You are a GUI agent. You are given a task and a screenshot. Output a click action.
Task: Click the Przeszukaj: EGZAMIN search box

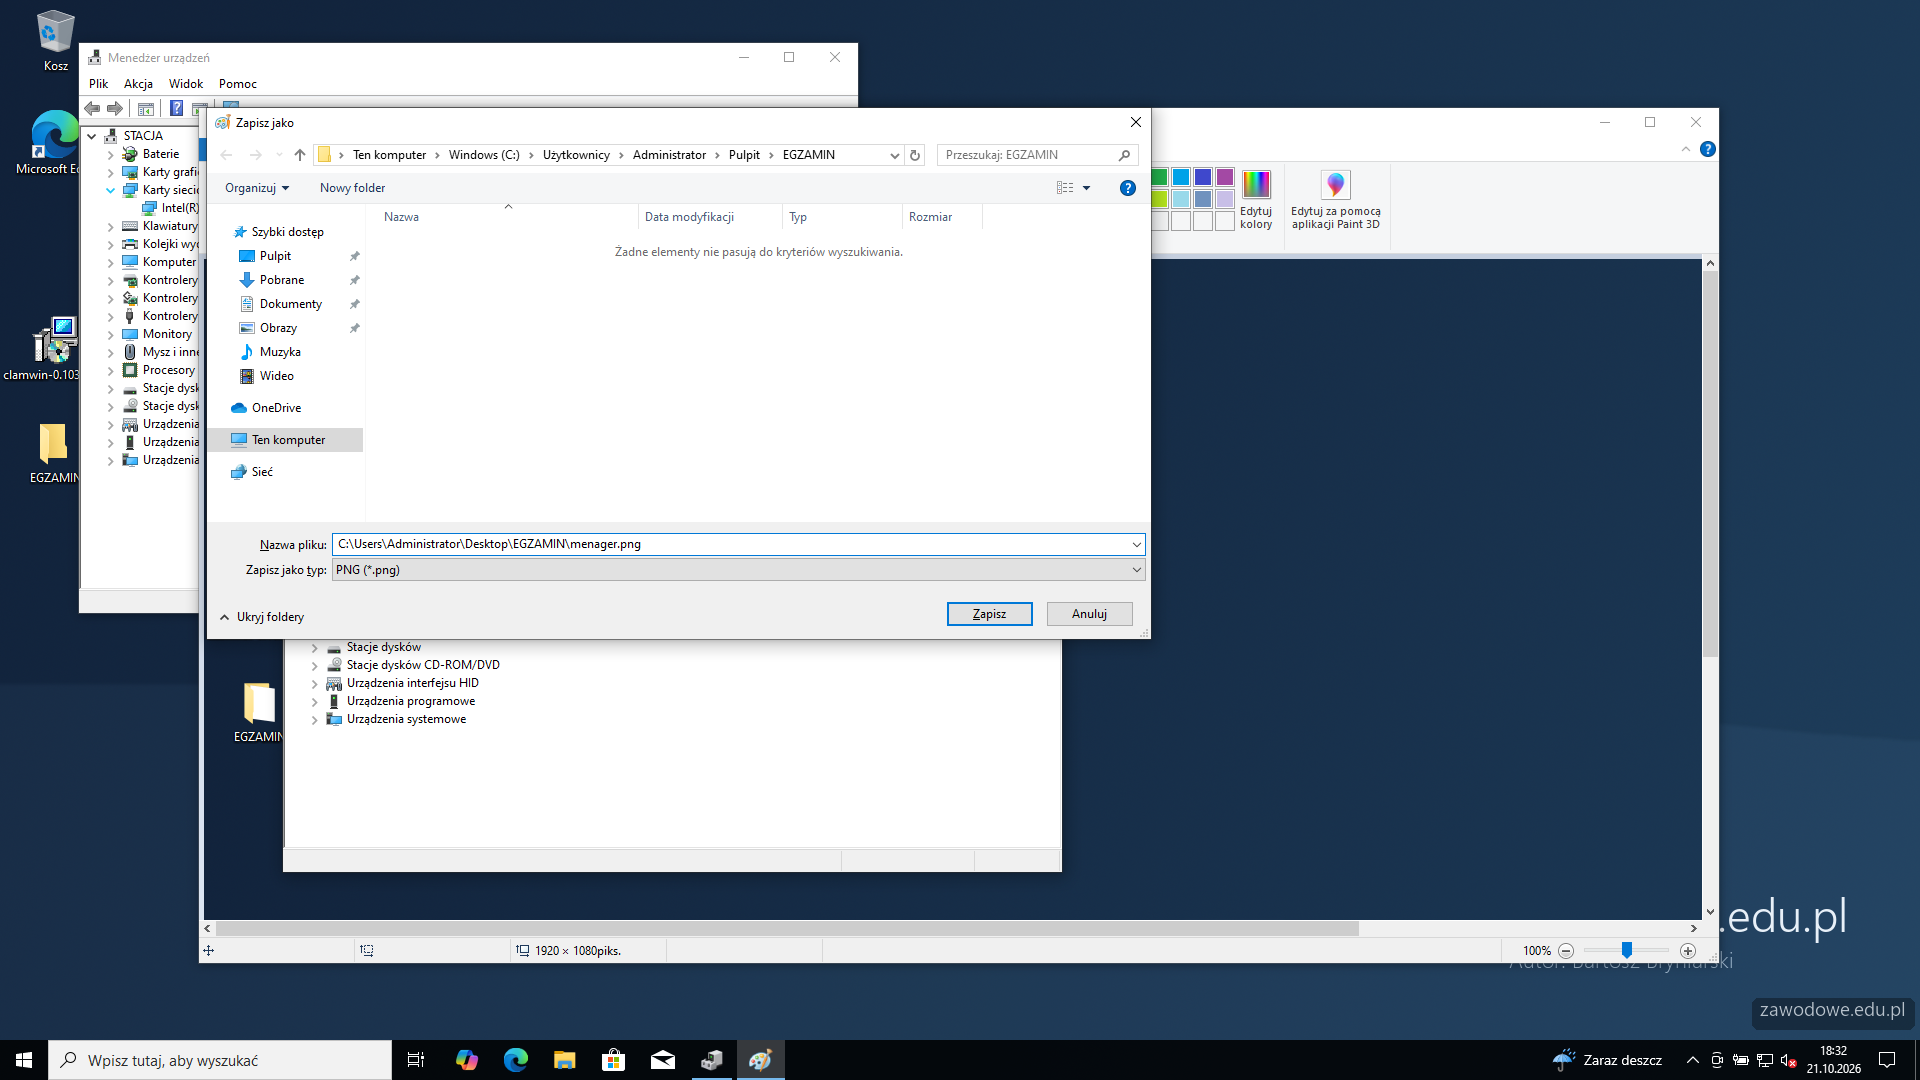(1037, 155)
